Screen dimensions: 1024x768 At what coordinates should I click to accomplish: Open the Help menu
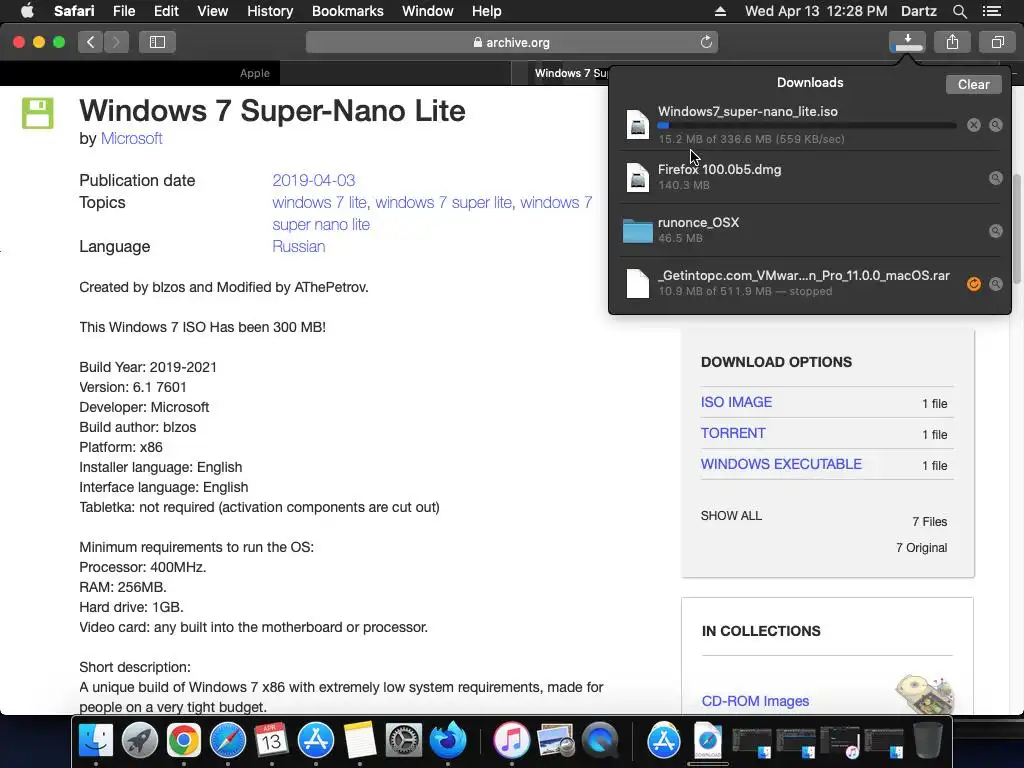(x=487, y=11)
